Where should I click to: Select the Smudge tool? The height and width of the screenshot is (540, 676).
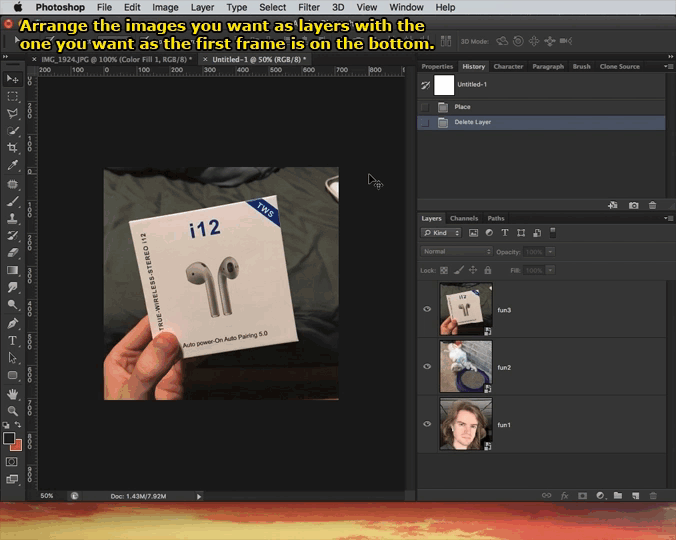(x=12, y=287)
